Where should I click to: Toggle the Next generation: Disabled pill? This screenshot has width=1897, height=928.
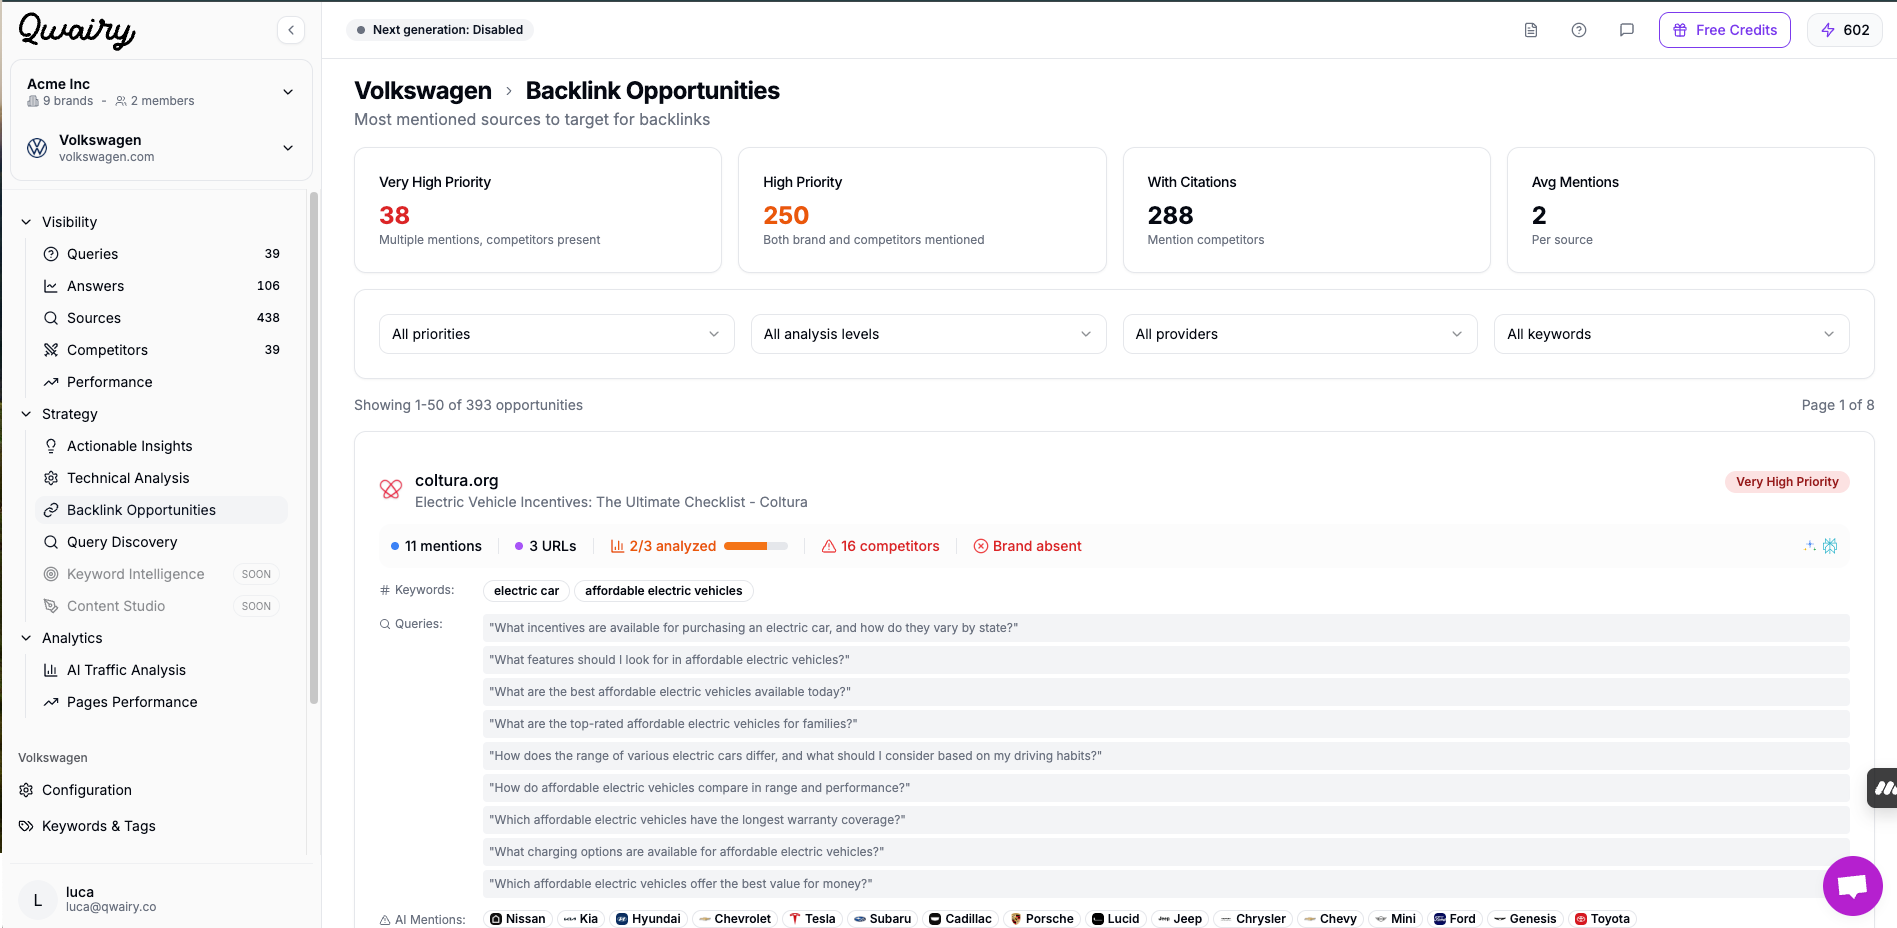click(x=440, y=30)
